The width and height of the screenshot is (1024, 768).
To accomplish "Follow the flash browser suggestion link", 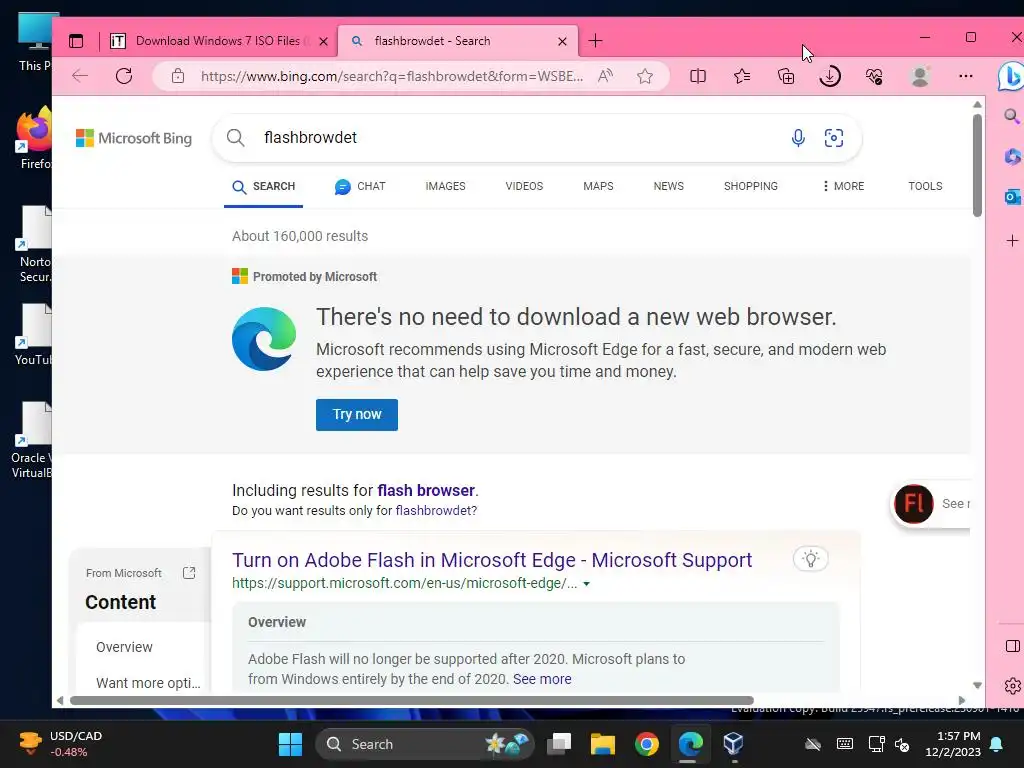I will click(x=426, y=490).
